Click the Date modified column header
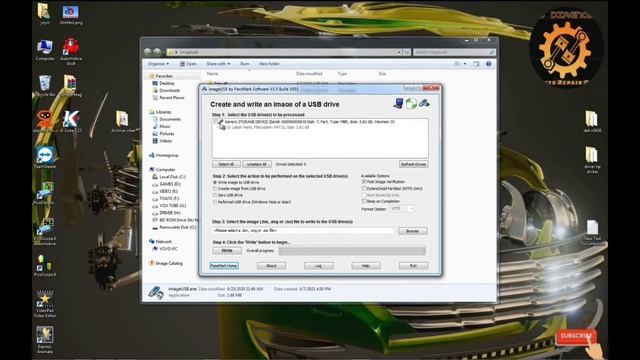 309,74
